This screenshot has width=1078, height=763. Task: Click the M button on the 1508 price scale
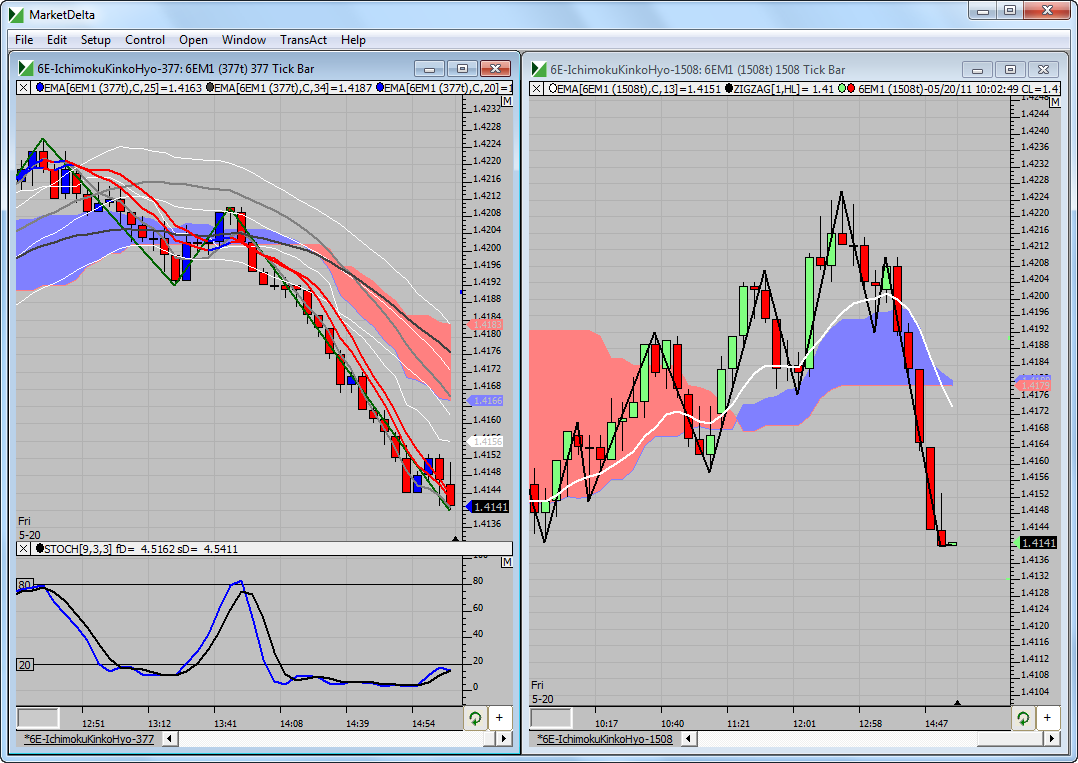point(1055,102)
